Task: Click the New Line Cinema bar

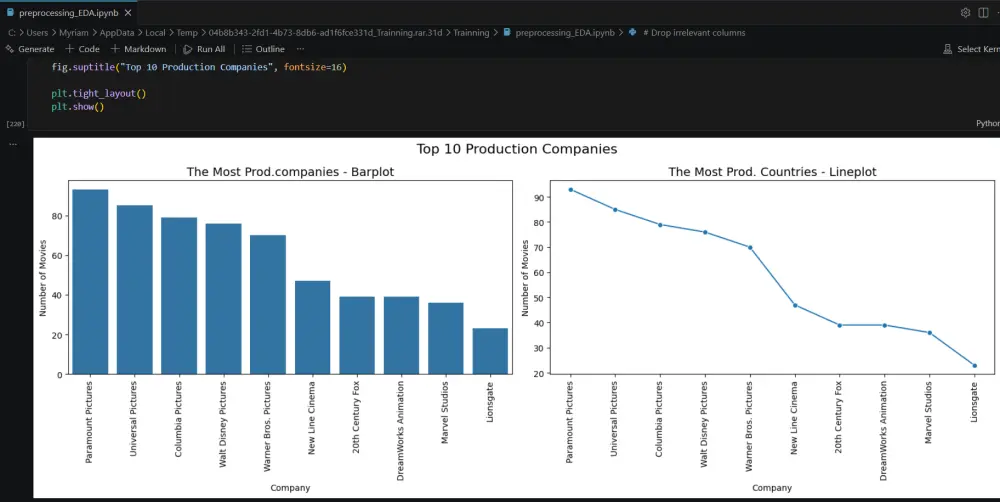Action: 312,327
